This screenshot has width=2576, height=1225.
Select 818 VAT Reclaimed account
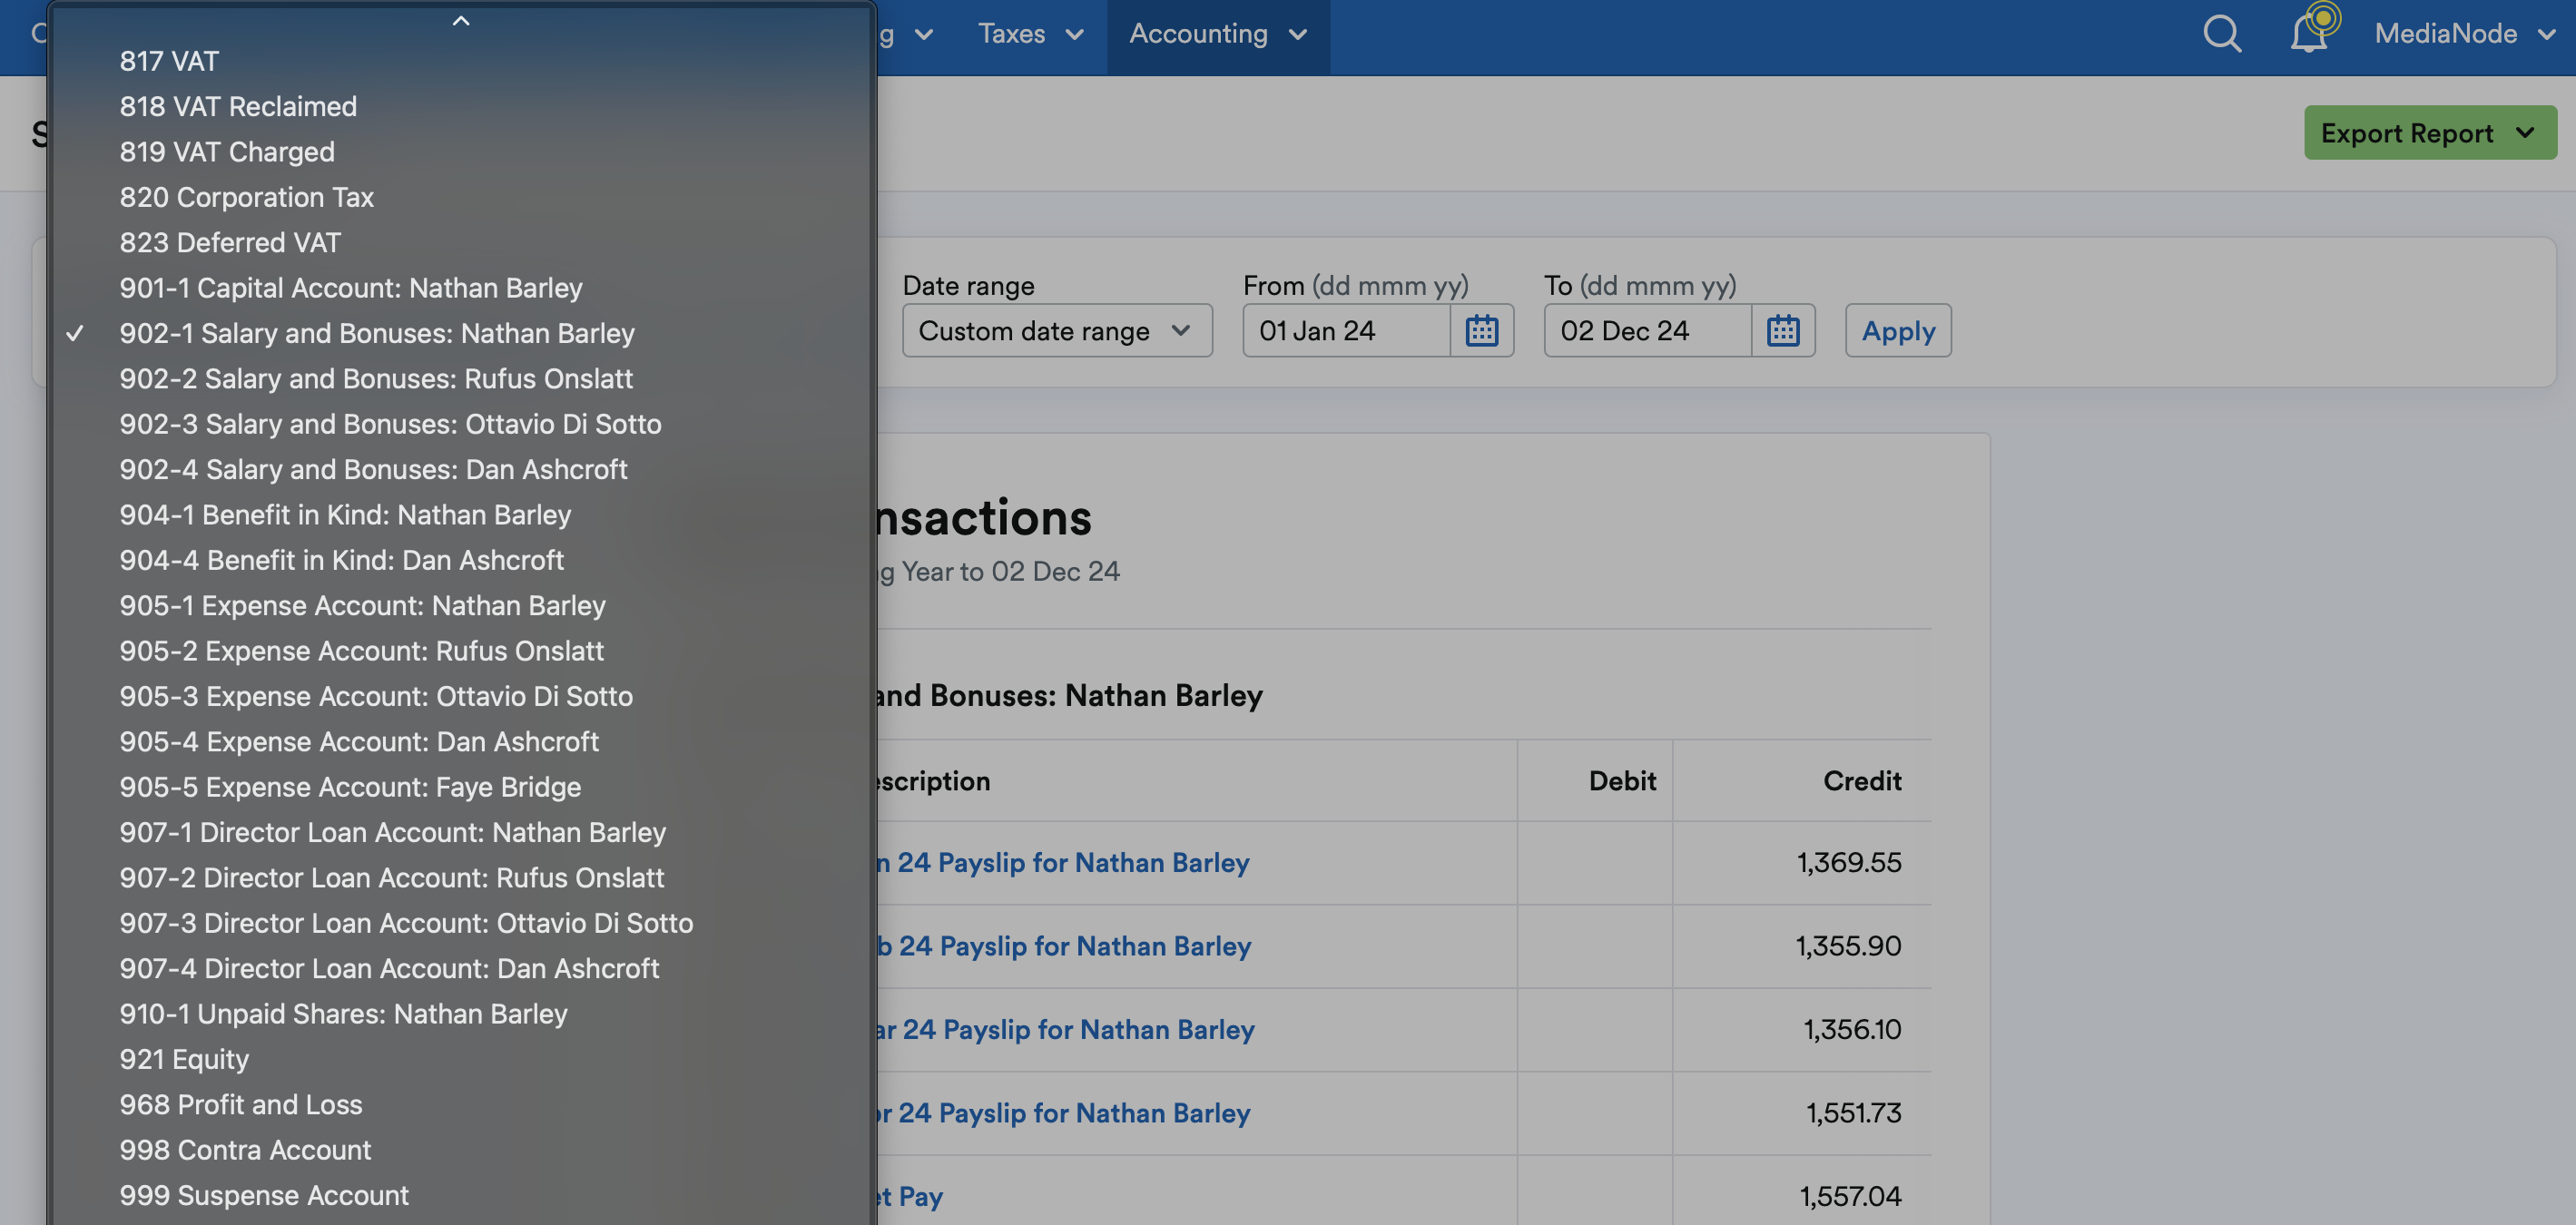pyautogui.click(x=462, y=106)
